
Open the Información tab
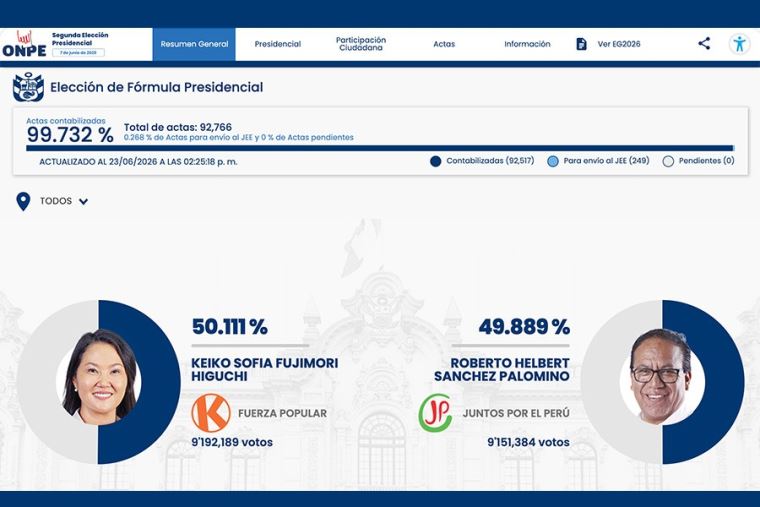pos(527,44)
